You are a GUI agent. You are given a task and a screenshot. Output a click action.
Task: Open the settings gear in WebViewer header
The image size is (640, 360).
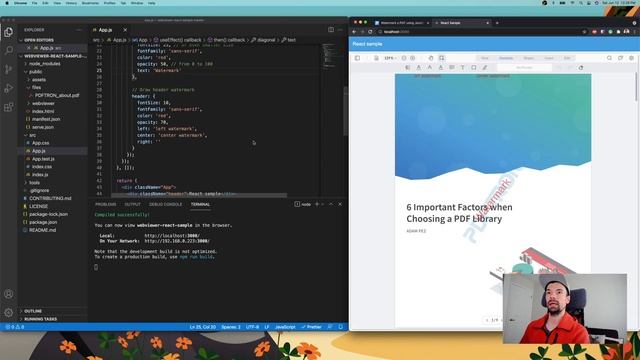tap(631, 58)
